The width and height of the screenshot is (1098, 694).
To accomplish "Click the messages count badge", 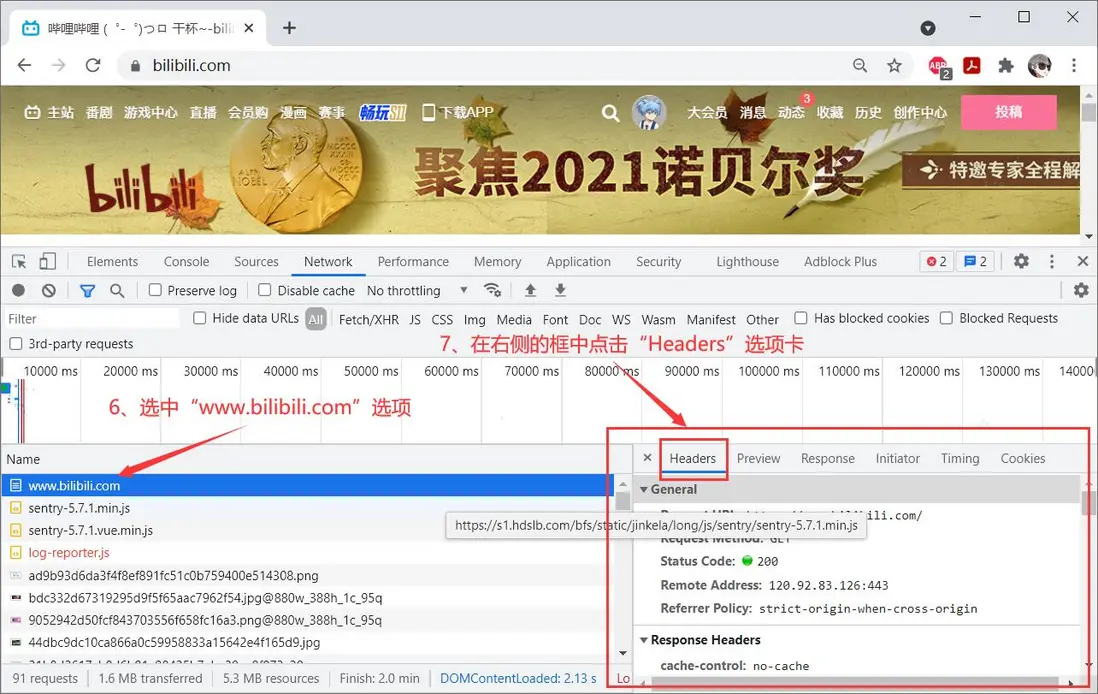I will coord(975,261).
